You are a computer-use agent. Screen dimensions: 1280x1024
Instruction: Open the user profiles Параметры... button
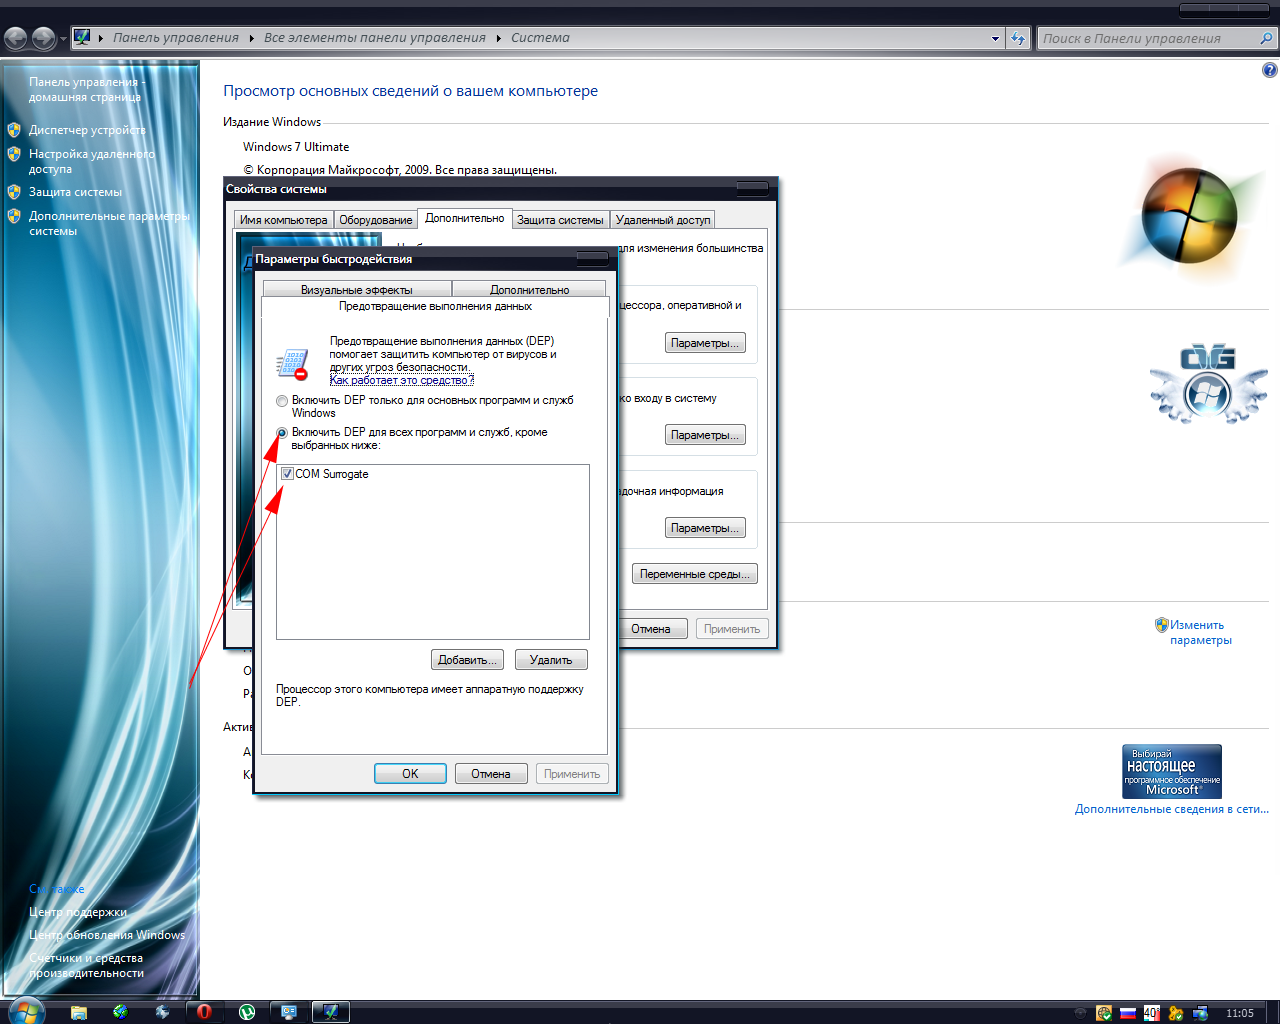pyautogui.click(x=705, y=435)
